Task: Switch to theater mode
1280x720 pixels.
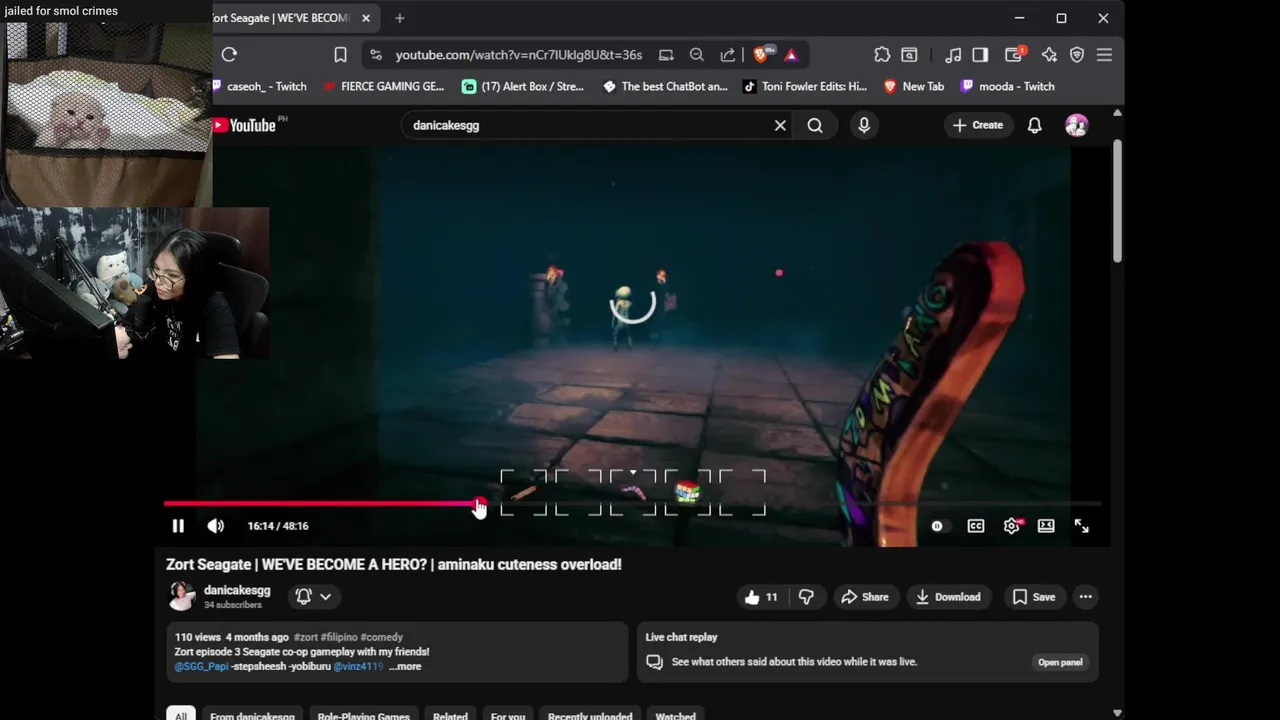Action: [x=1046, y=526]
